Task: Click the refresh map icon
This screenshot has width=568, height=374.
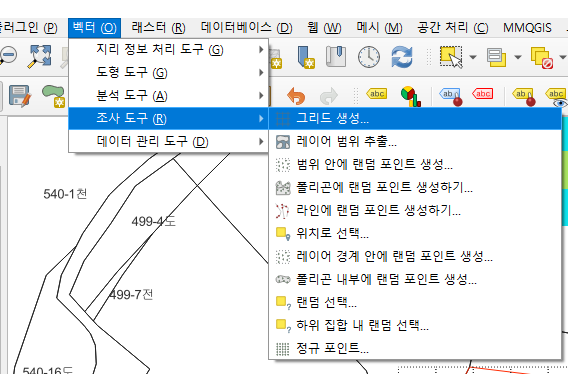Action: pyautogui.click(x=402, y=57)
